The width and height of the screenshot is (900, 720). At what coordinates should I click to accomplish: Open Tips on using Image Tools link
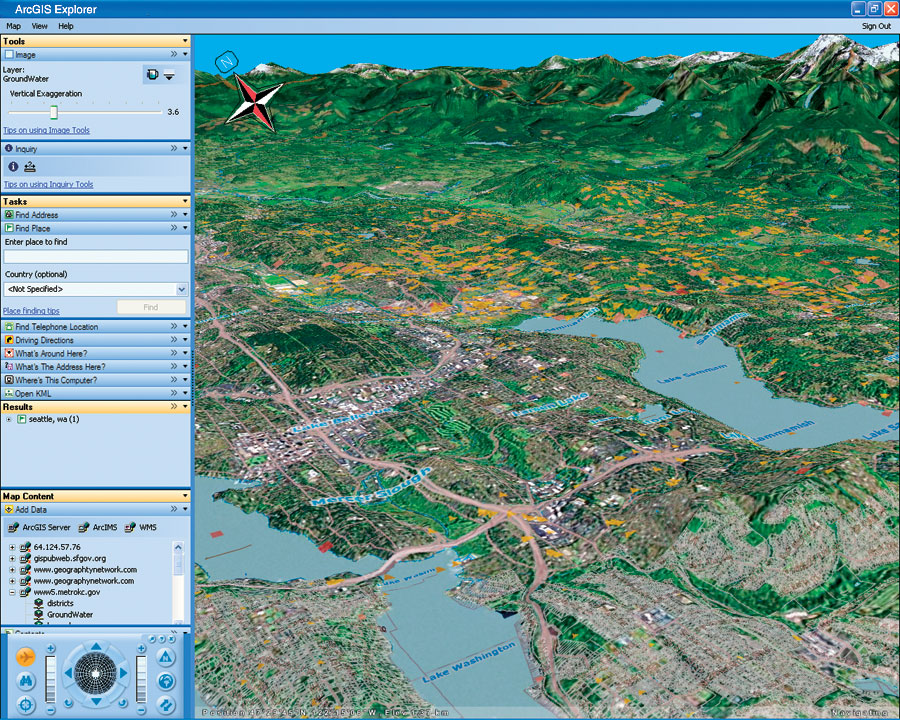point(46,130)
